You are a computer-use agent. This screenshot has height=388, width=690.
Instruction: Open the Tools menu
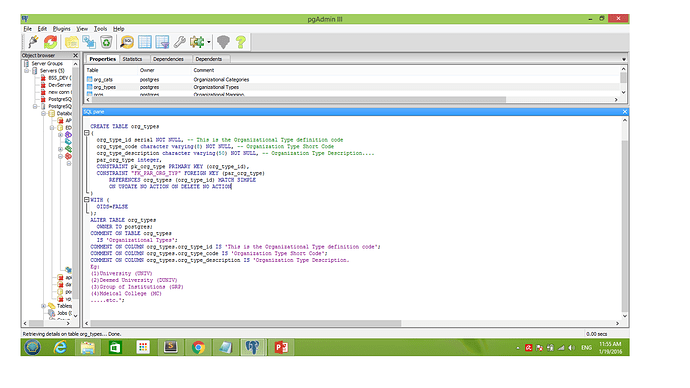(100, 29)
